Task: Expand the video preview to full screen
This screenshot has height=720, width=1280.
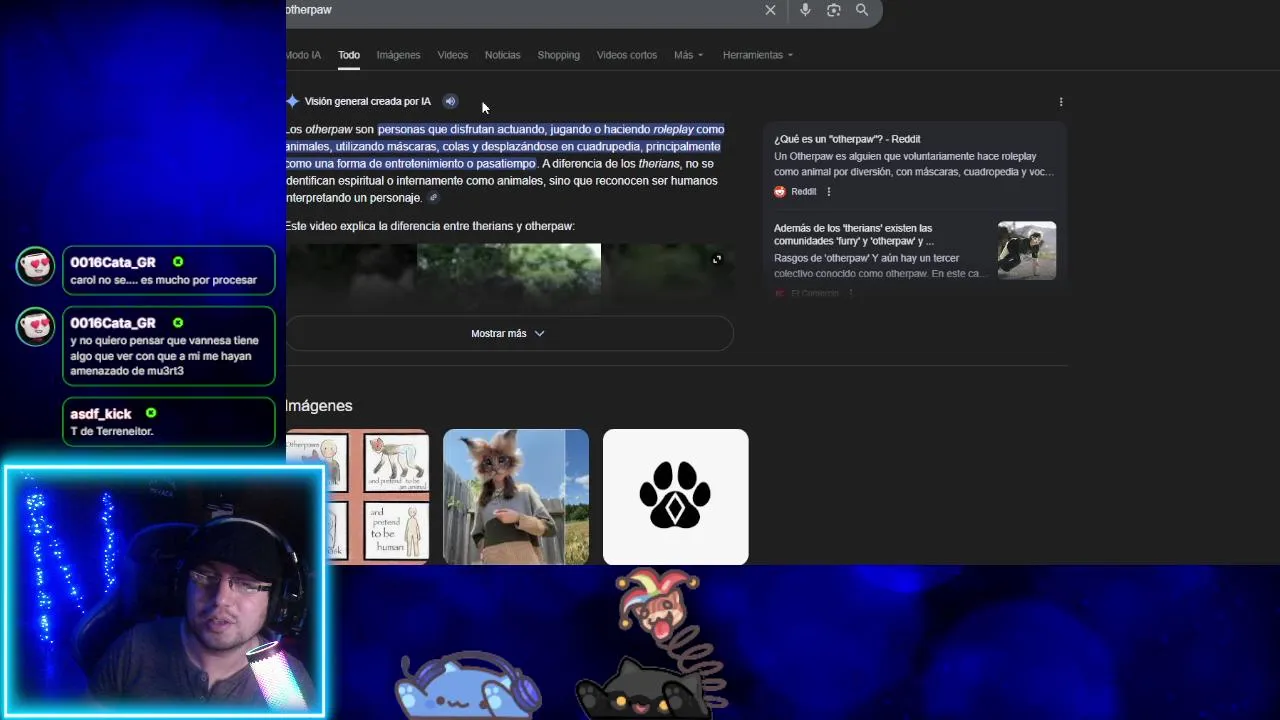Action: [x=717, y=260]
